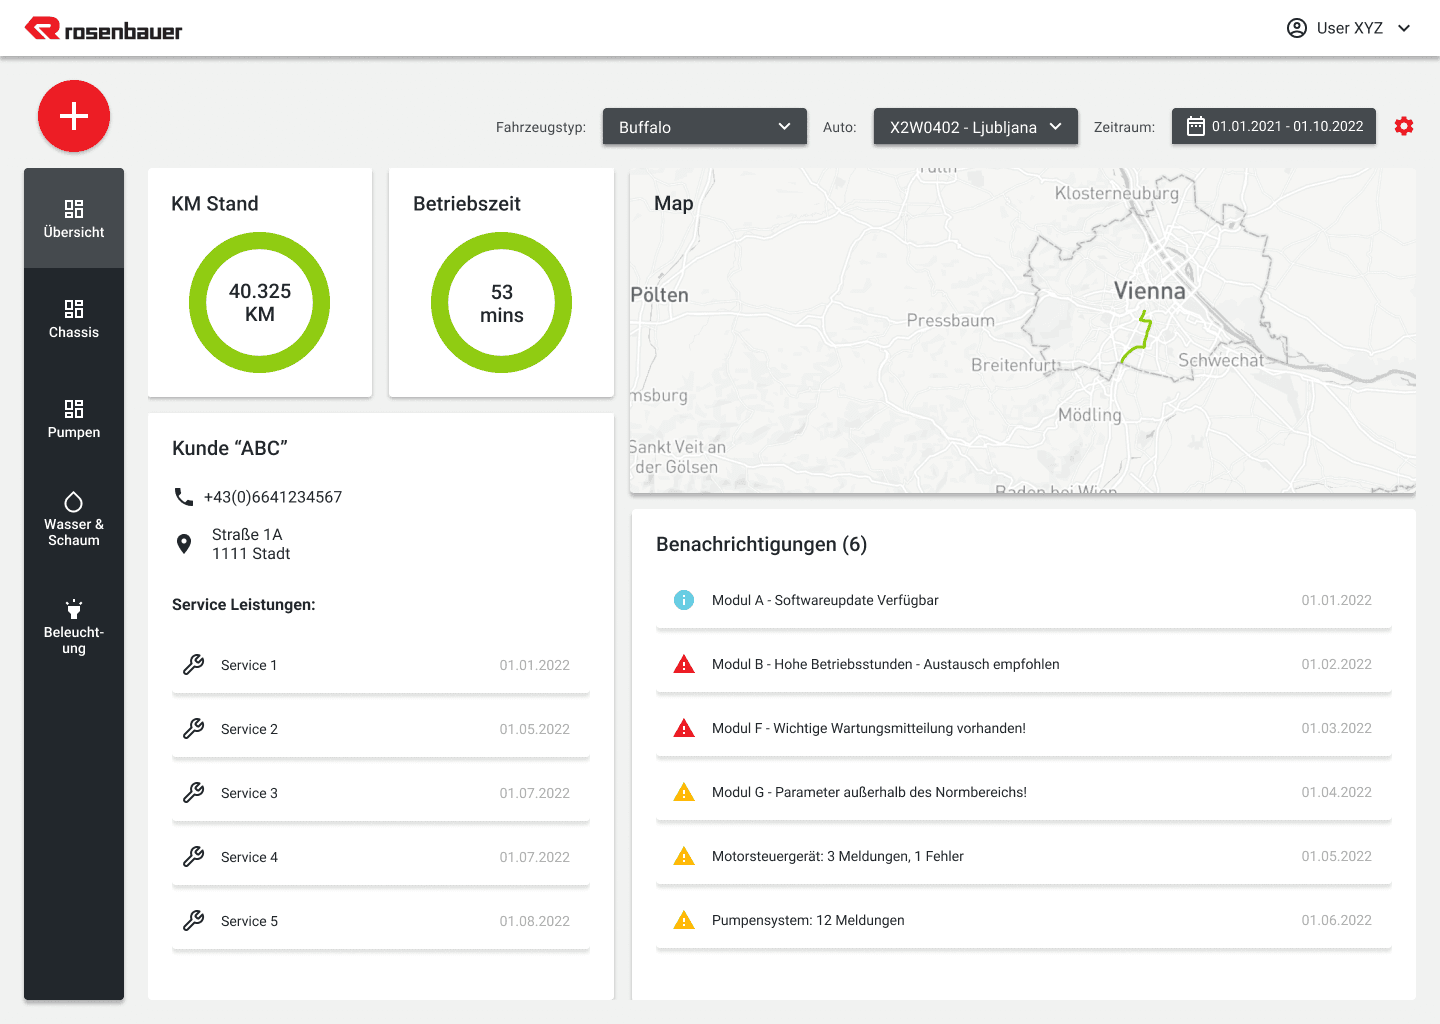
Task: Click address Straße 1A 1111 Stadt
Action: 251,544
